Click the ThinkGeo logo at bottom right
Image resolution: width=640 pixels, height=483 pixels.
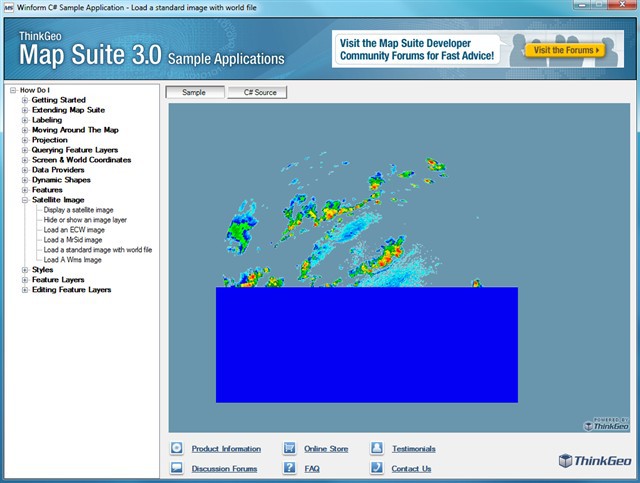click(x=594, y=460)
